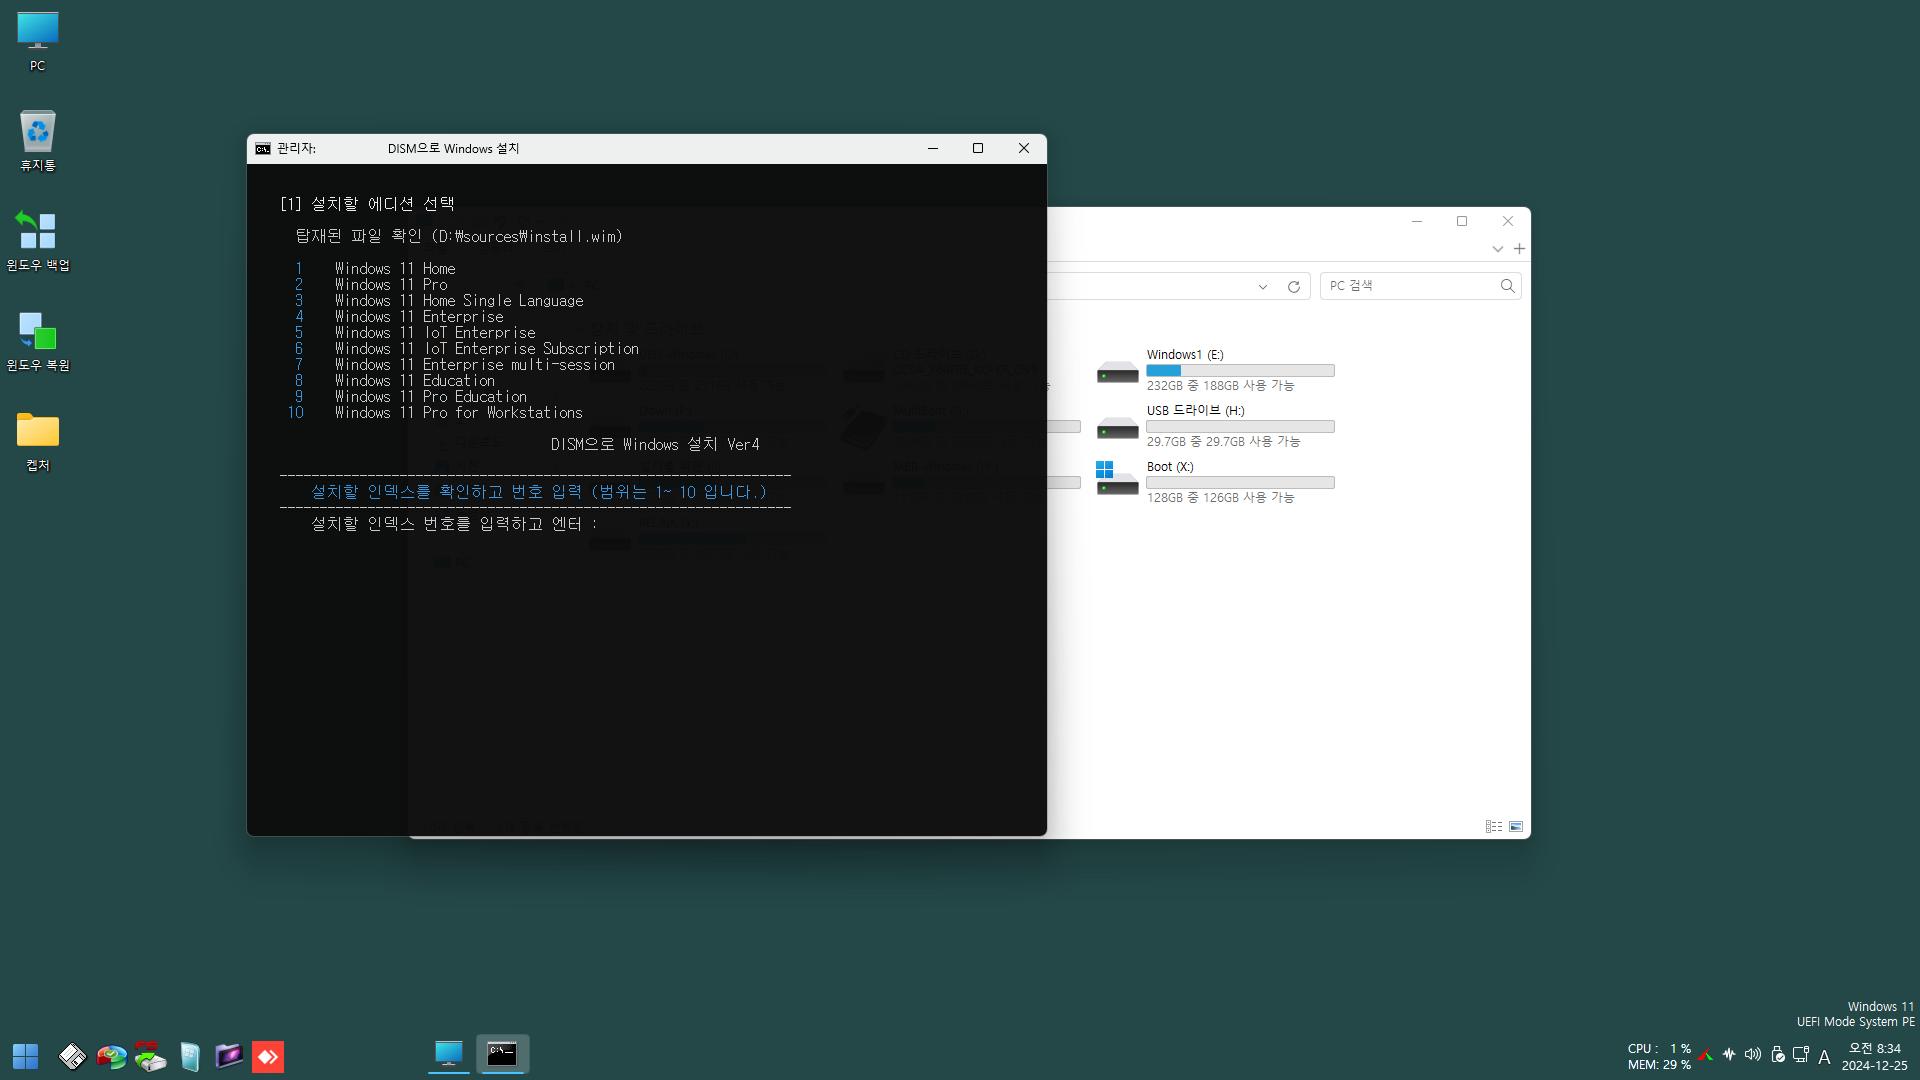Select the USB 드라이브 (H:) drive
The height and width of the screenshot is (1080, 1920).
click(1216, 426)
